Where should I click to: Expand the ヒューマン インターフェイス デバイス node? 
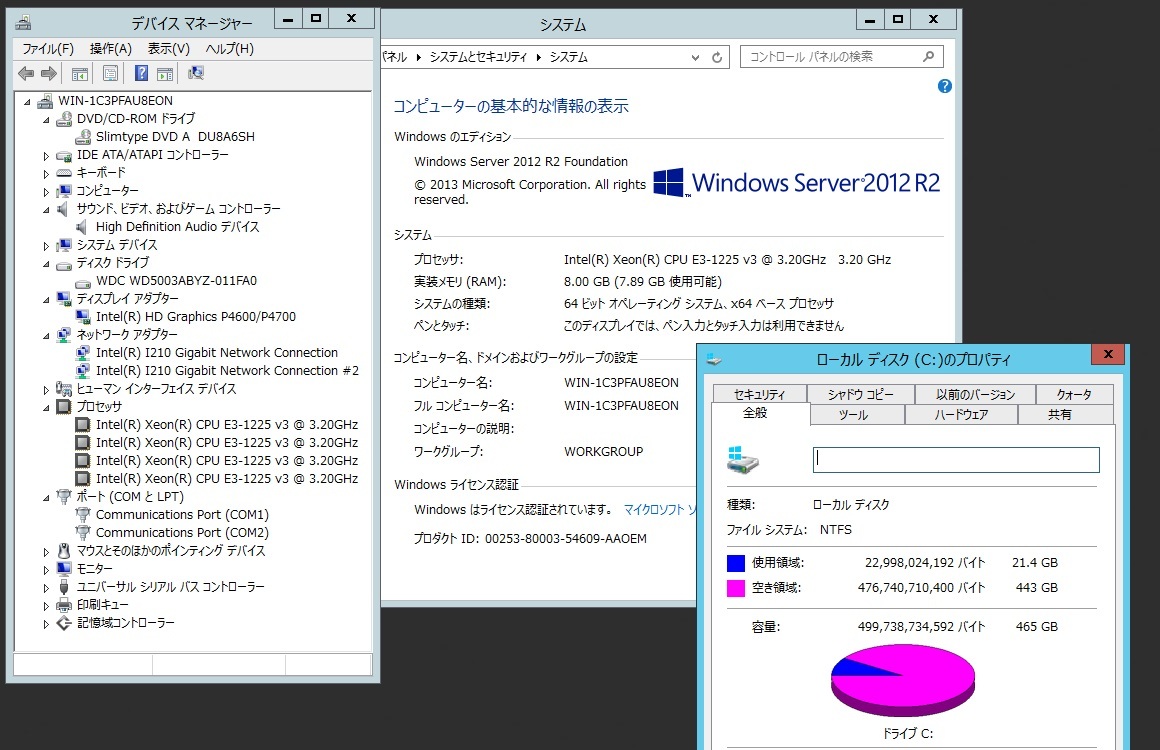pos(46,389)
